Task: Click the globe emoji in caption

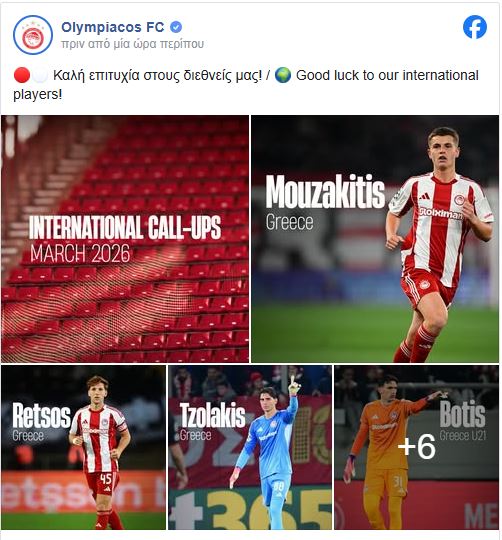Action: 283,75
